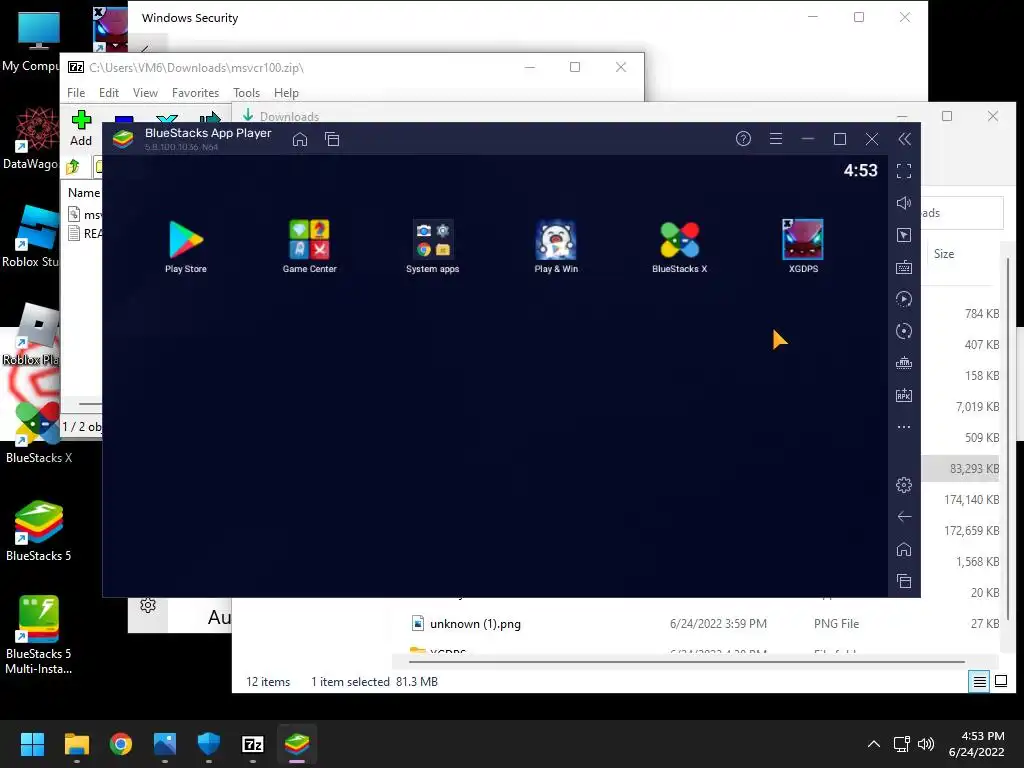Open the BlueStacks hamburger menu
The height and width of the screenshot is (768, 1024).
776,138
